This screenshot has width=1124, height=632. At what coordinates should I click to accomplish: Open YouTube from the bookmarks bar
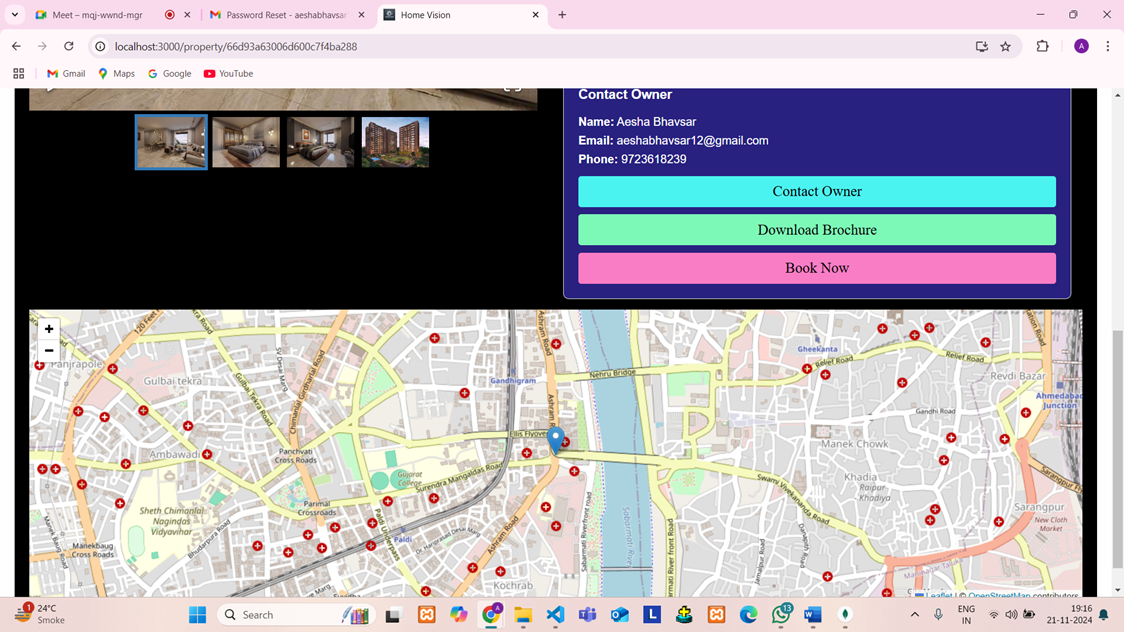pyautogui.click(x=228, y=73)
